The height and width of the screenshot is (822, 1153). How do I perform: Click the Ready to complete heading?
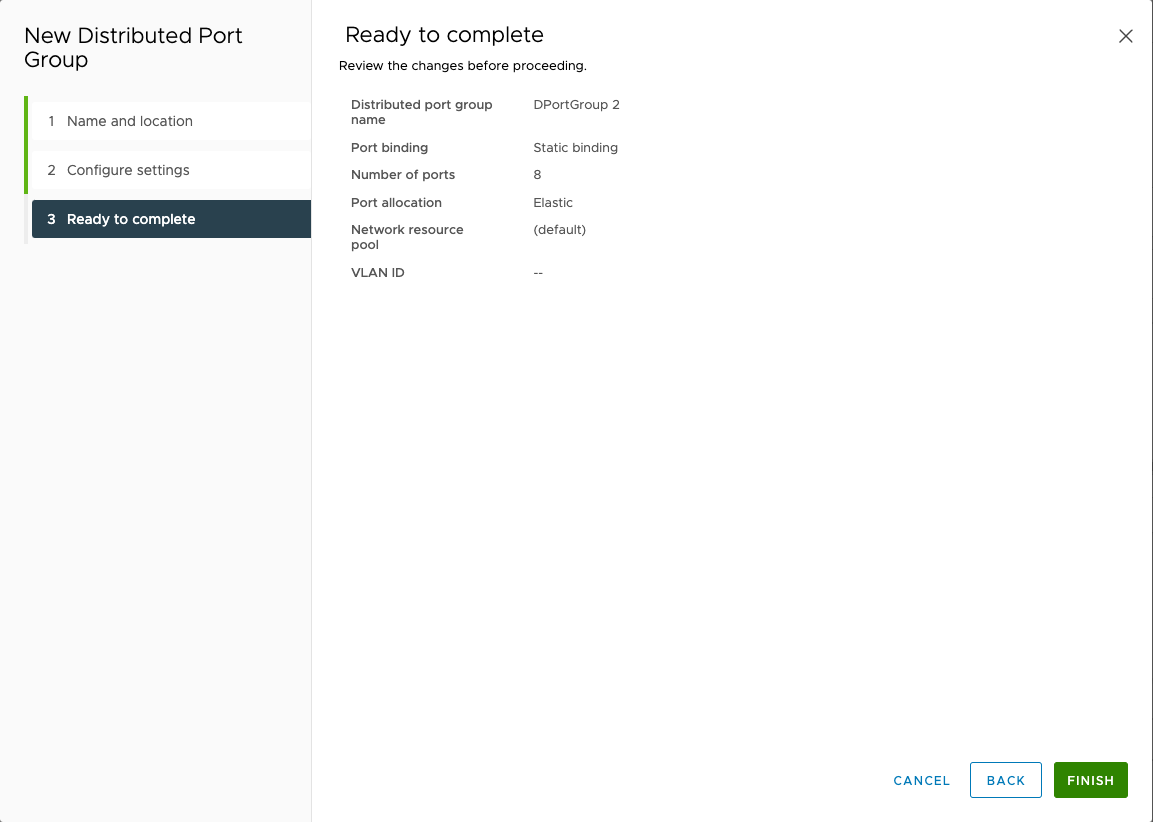(444, 34)
